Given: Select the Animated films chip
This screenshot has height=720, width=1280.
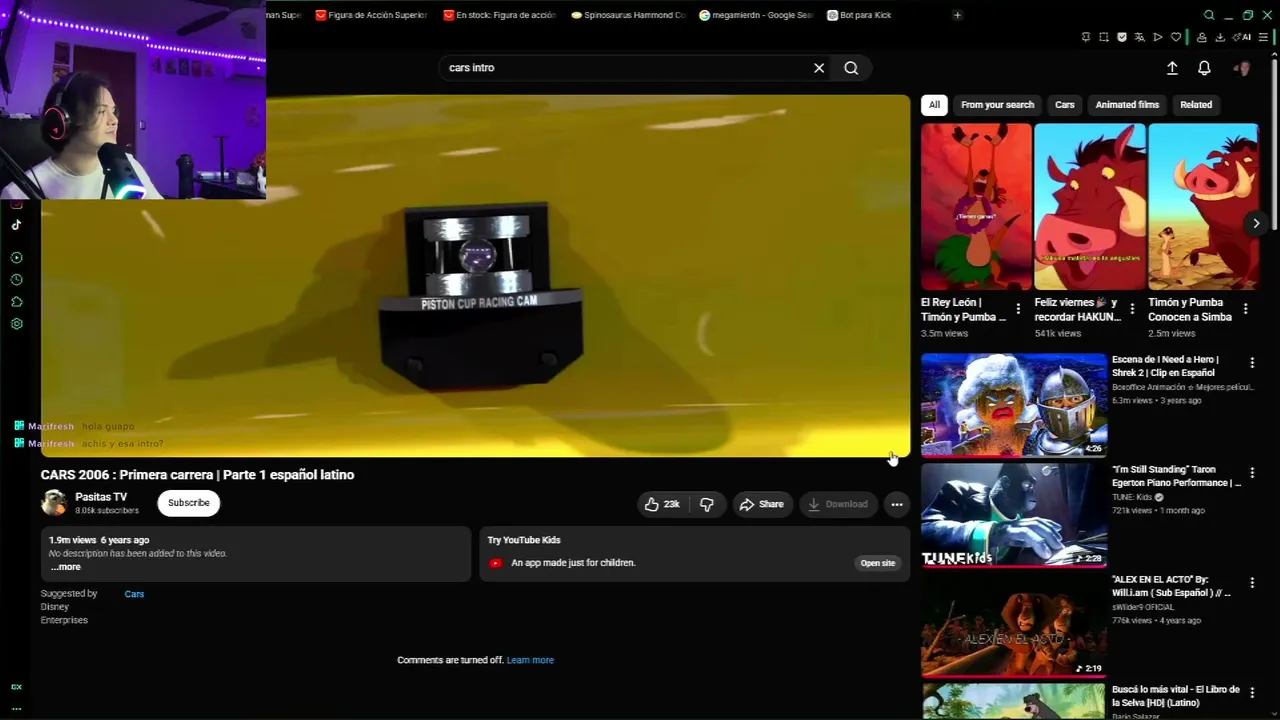Looking at the screenshot, I should click(x=1127, y=105).
